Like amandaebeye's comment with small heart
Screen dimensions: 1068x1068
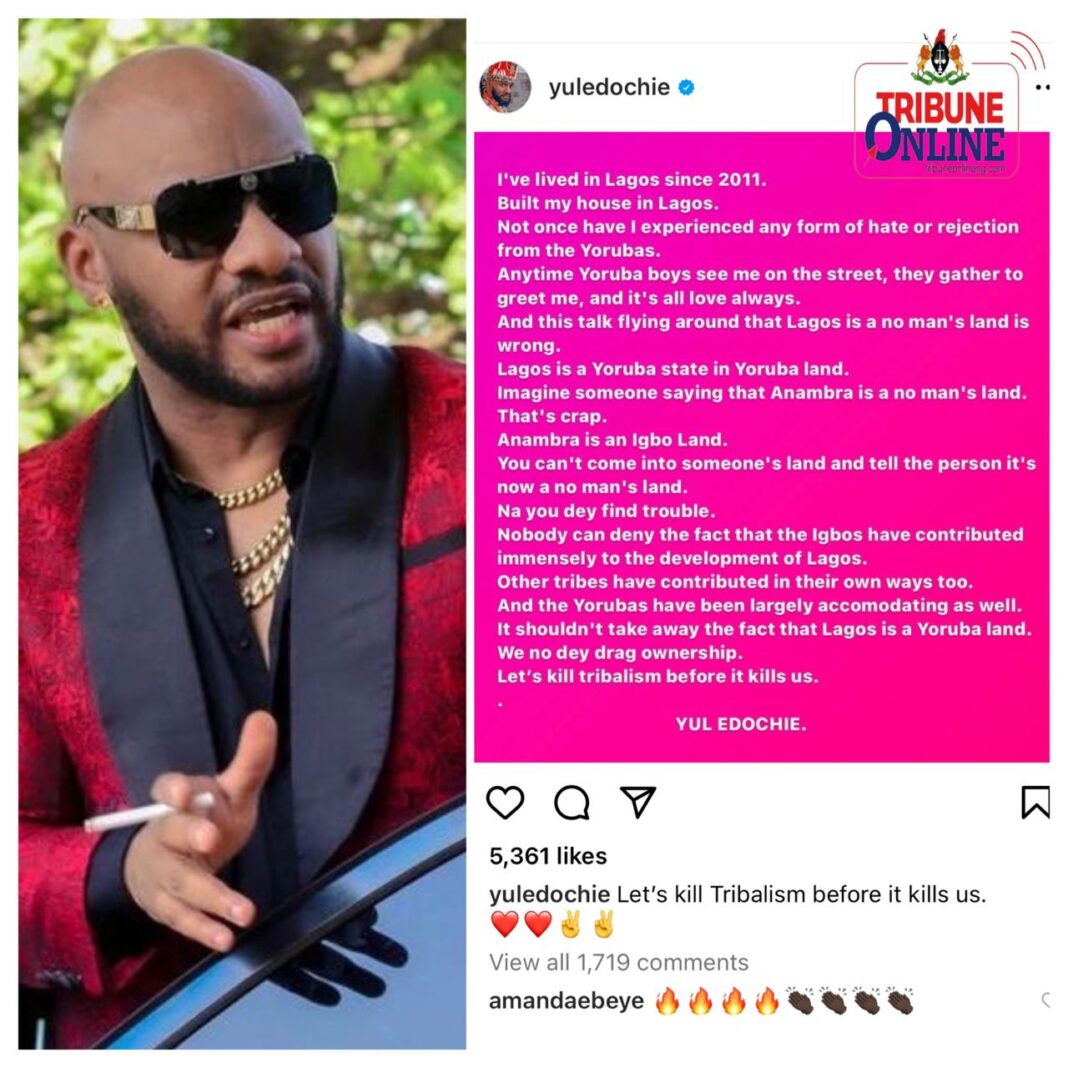[x=1046, y=1000]
